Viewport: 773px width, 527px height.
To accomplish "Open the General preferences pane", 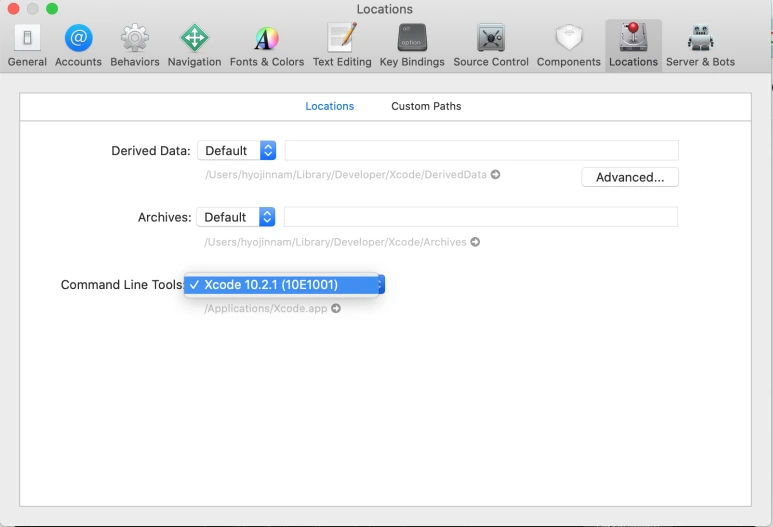I will tap(27, 46).
